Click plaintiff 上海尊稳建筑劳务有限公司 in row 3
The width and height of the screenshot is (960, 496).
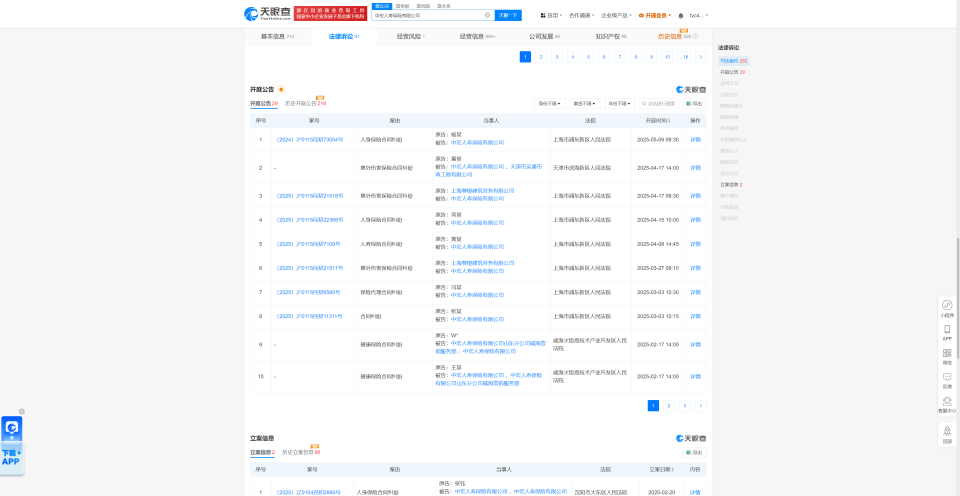(x=482, y=190)
